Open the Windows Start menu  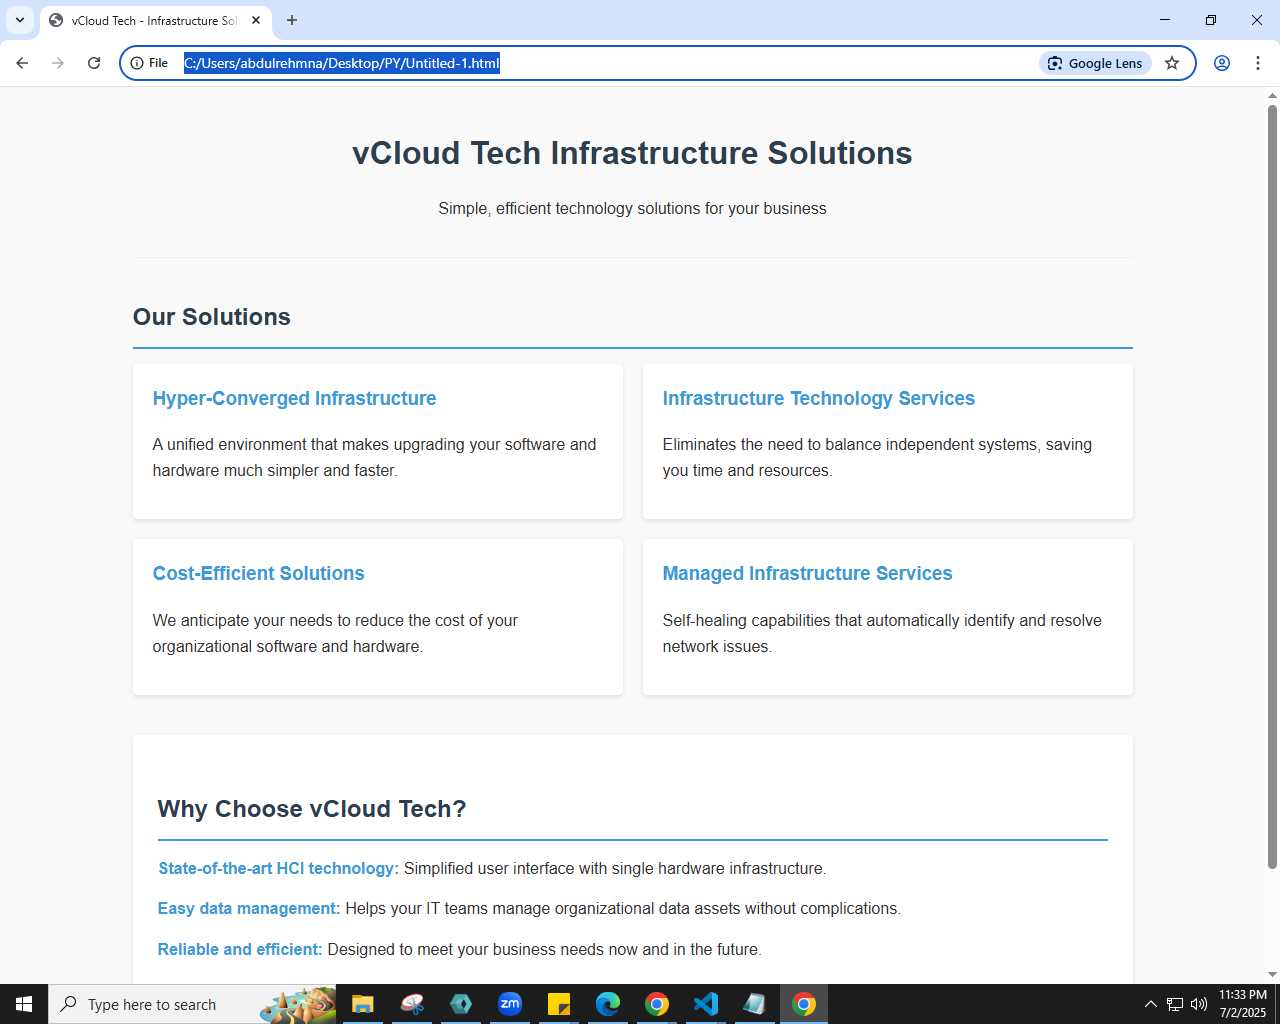click(x=24, y=1004)
